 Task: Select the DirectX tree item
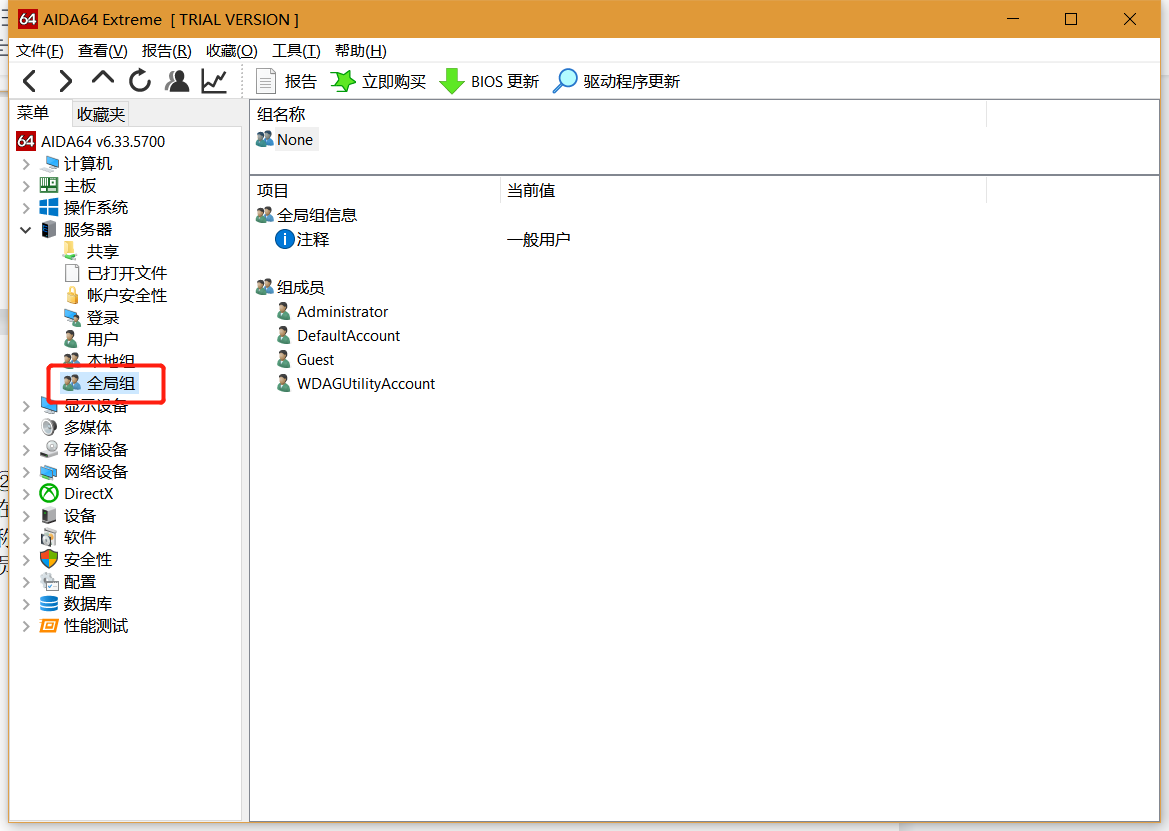coord(88,494)
